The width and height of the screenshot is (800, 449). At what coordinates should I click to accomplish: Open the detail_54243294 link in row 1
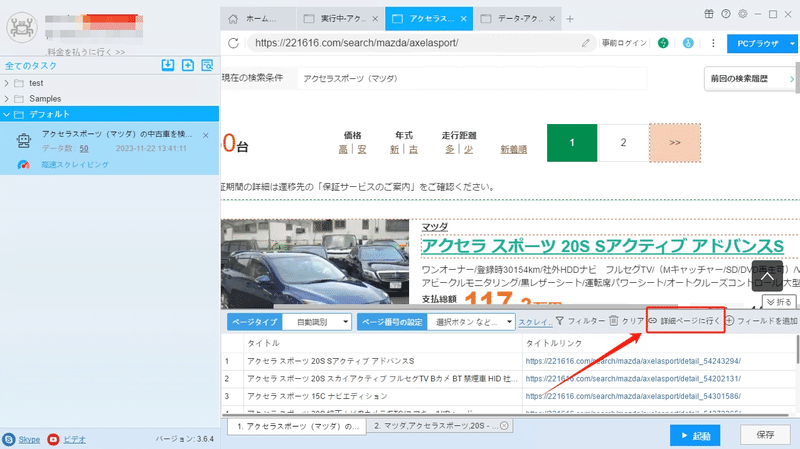point(633,361)
